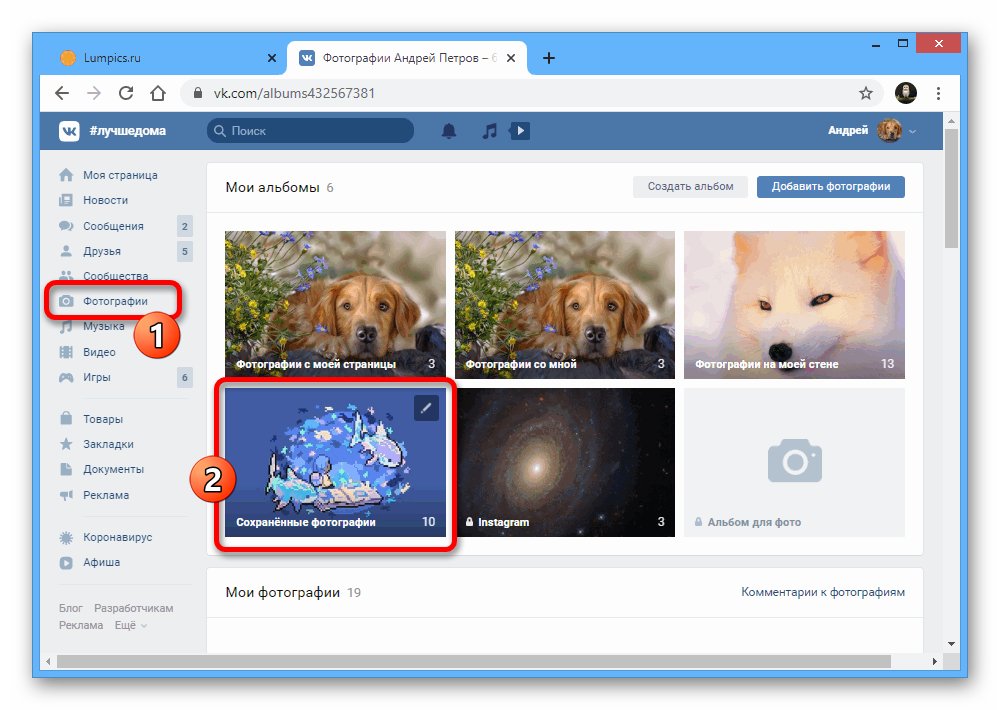Click the Добавить фотографии button
Screen dimensions: 1000x710
(830, 186)
